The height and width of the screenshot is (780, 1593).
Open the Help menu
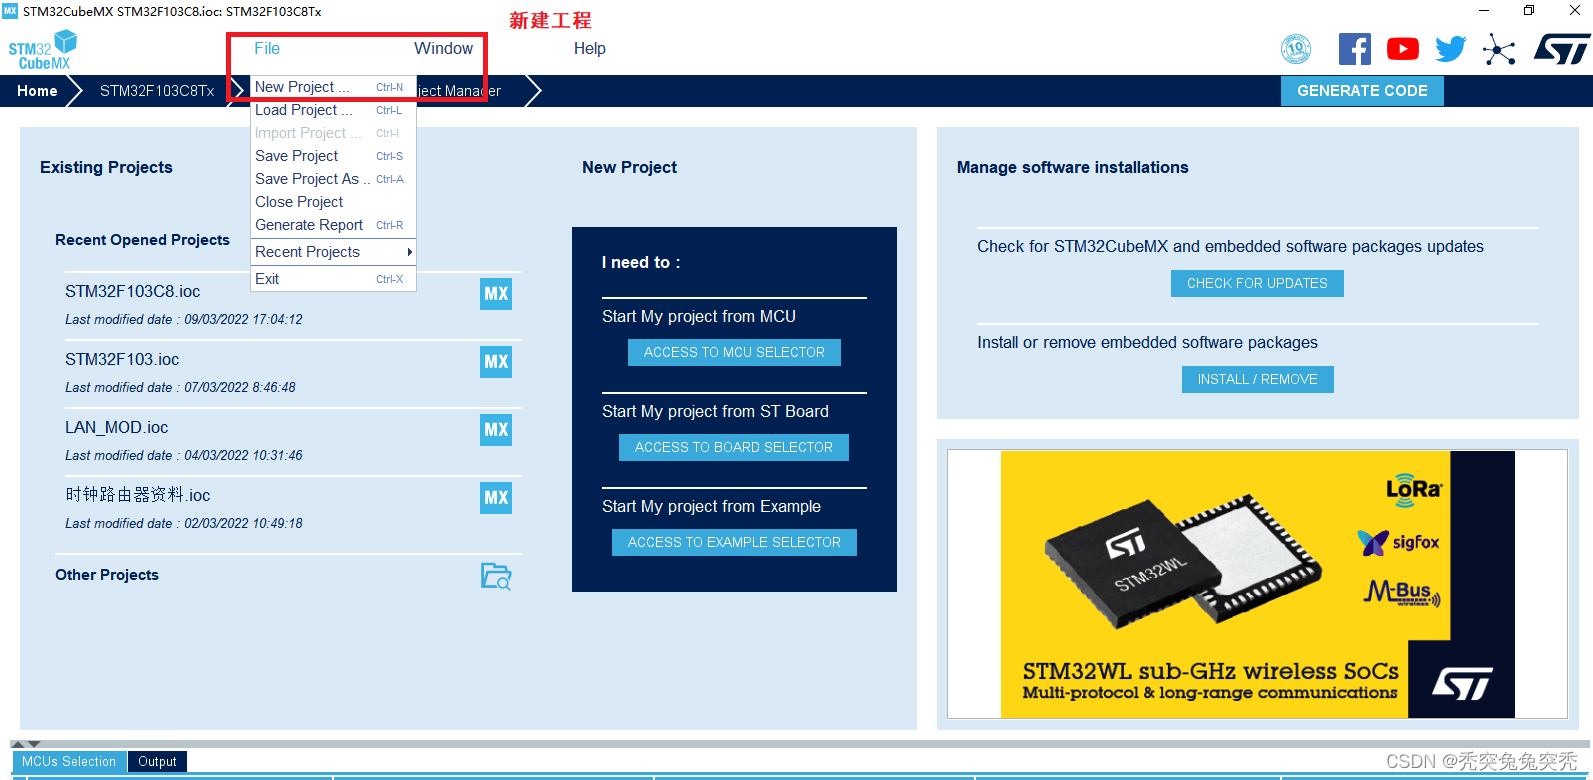tap(589, 48)
